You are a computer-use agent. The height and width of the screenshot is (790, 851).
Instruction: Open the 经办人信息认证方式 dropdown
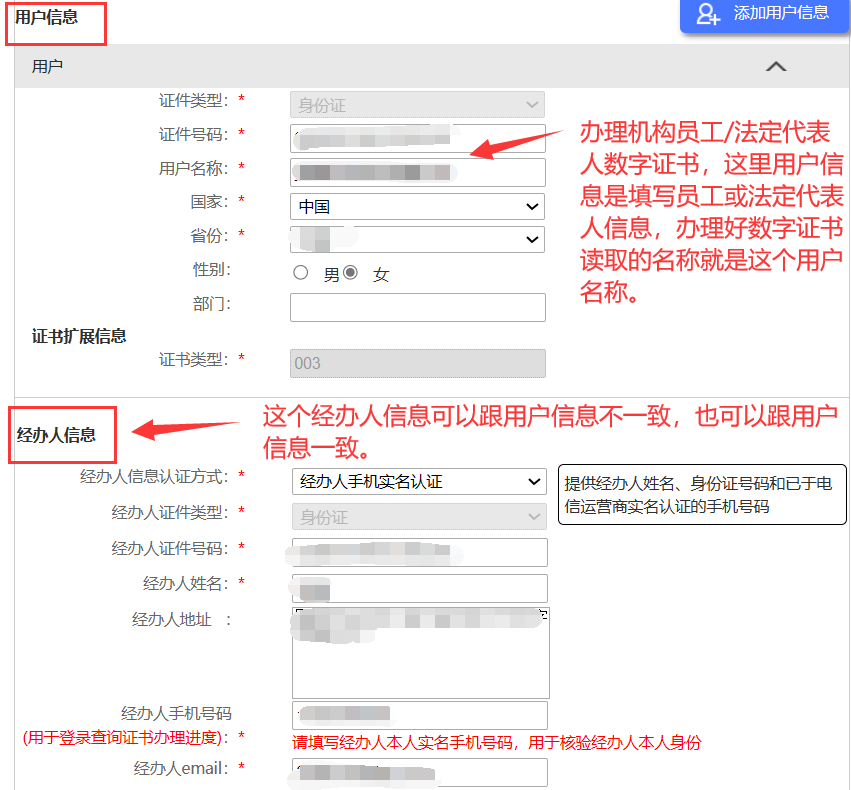[x=419, y=482]
